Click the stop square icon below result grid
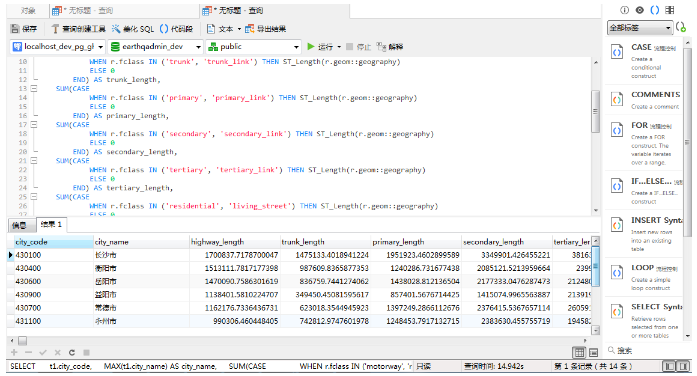This screenshot has width=697, height=376. 86,352
